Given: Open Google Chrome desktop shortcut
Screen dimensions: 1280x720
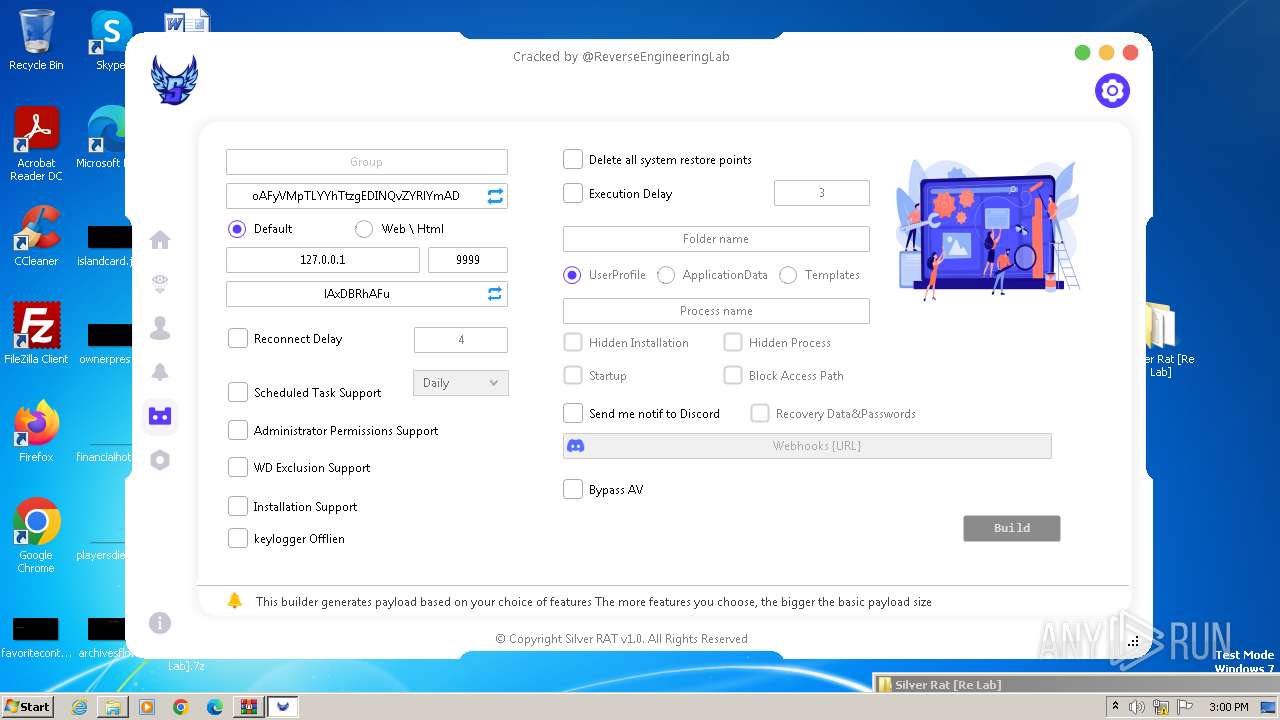Looking at the screenshot, I should point(36,536).
